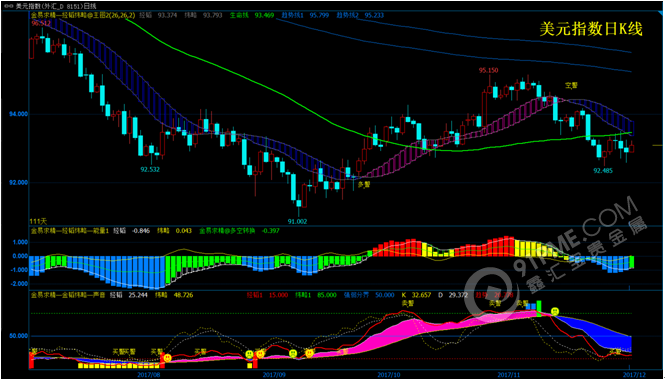Viewport: 665px width, 379px height.
Task: Click the 95.150 high price label
Action: click(x=489, y=70)
